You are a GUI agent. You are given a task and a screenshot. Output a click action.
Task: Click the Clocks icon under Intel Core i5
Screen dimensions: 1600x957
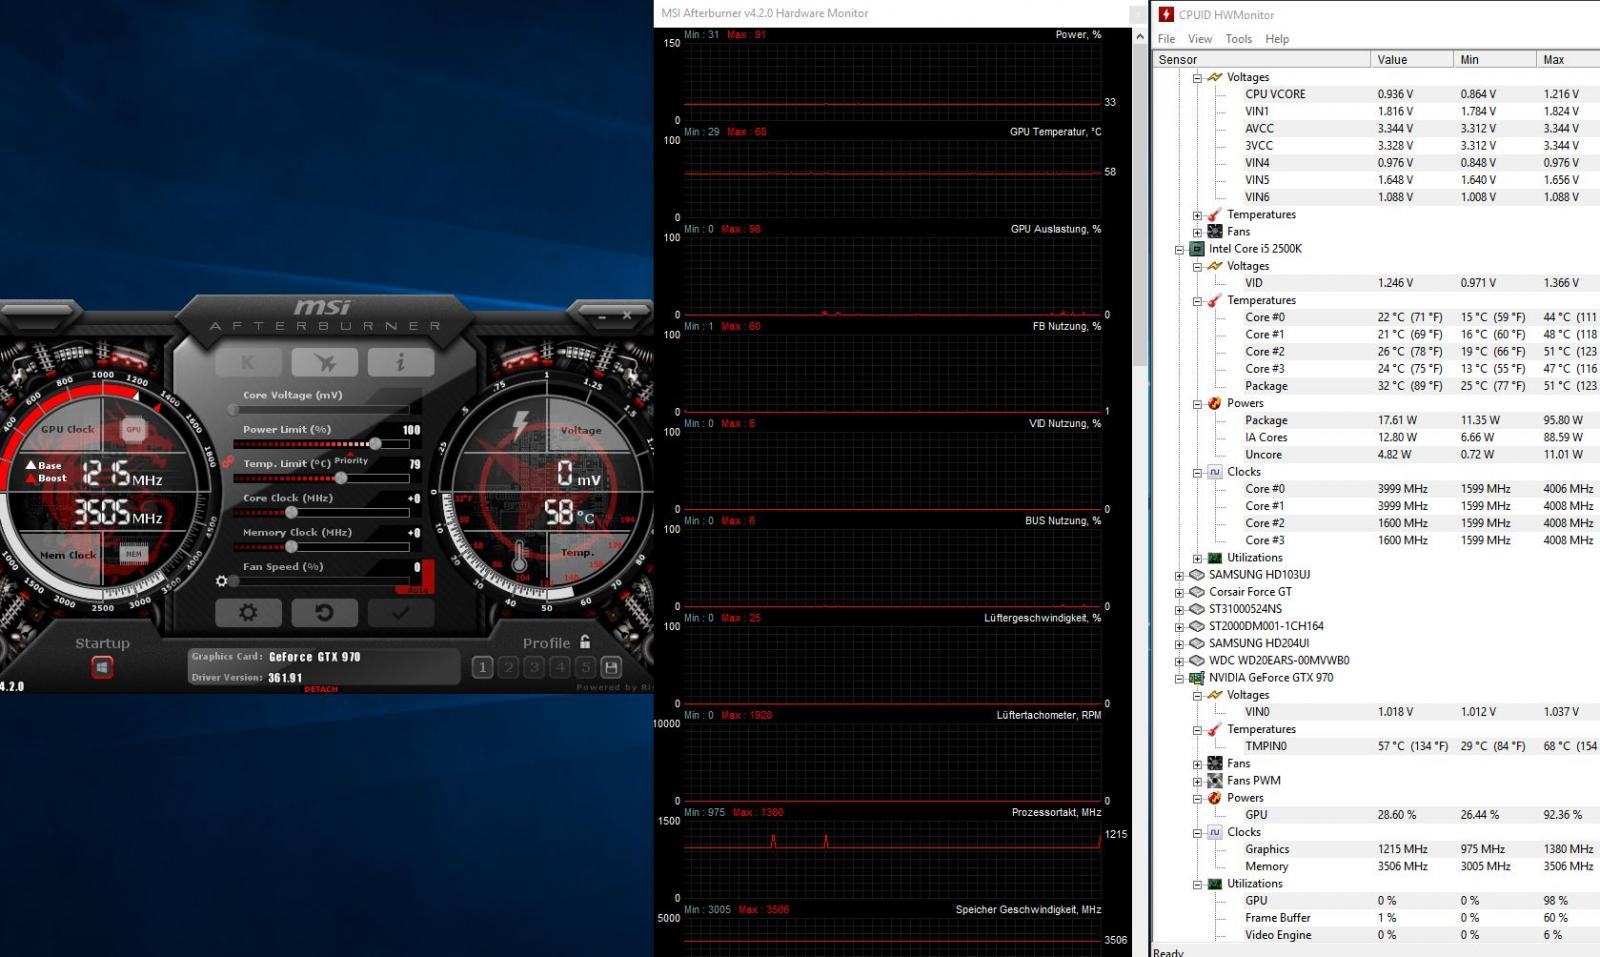pos(1215,472)
